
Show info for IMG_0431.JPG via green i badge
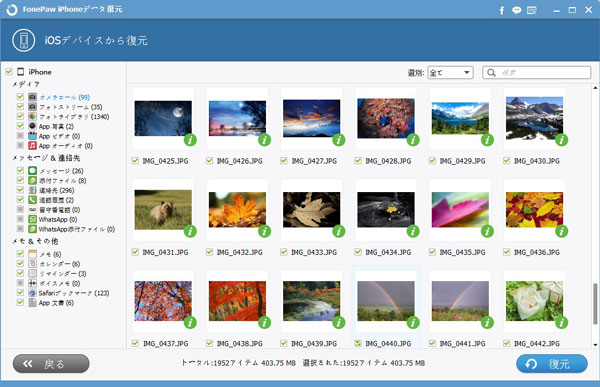click(190, 231)
